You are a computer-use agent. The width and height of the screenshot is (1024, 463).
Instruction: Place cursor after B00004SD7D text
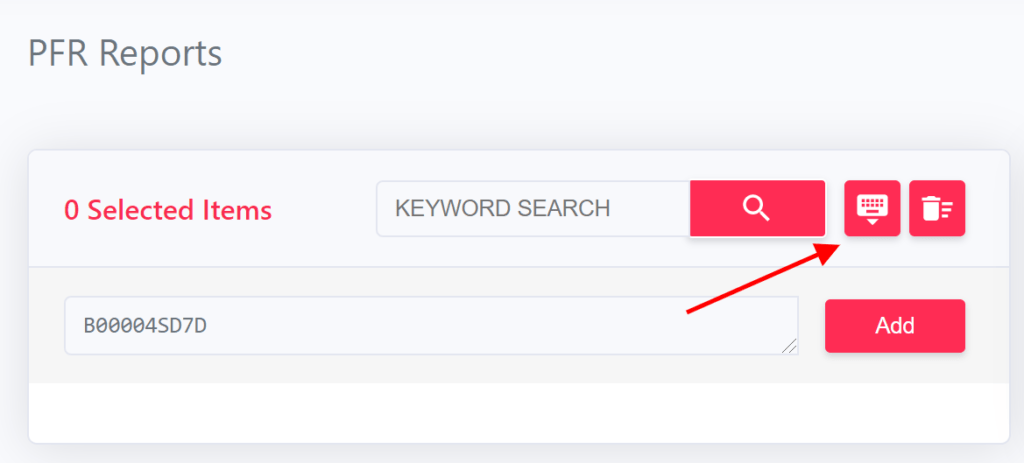pos(209,325)
